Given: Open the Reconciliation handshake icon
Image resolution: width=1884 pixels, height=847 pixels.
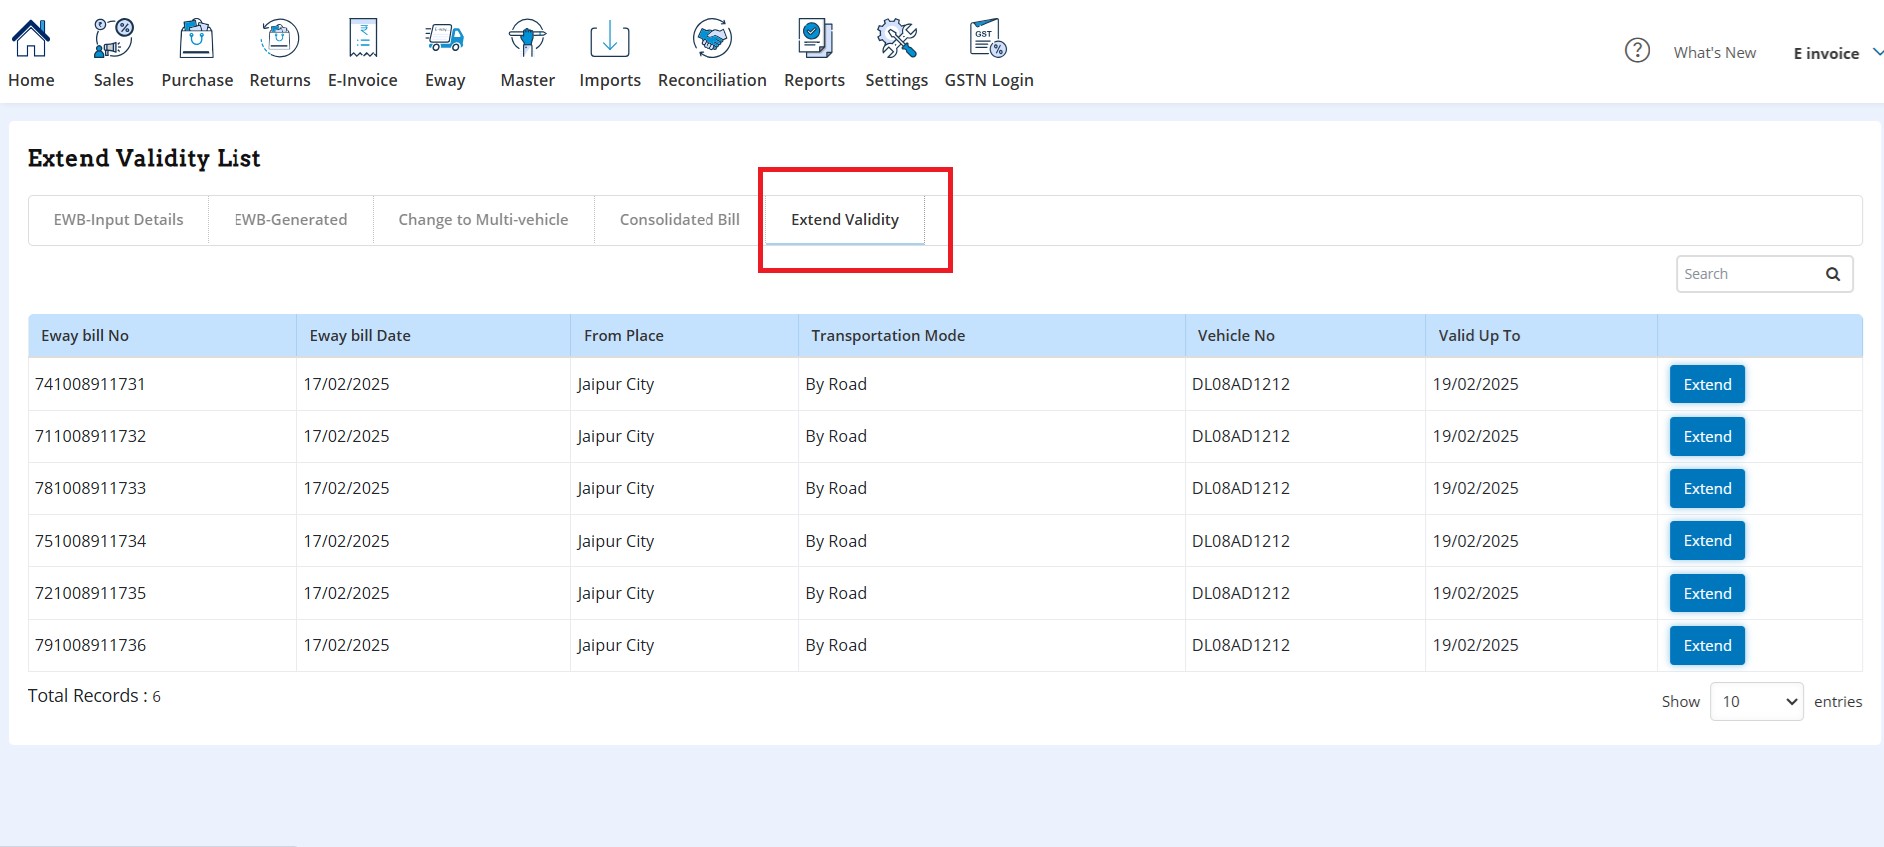Looking at the screenshot, I should (x=712, y=39).
